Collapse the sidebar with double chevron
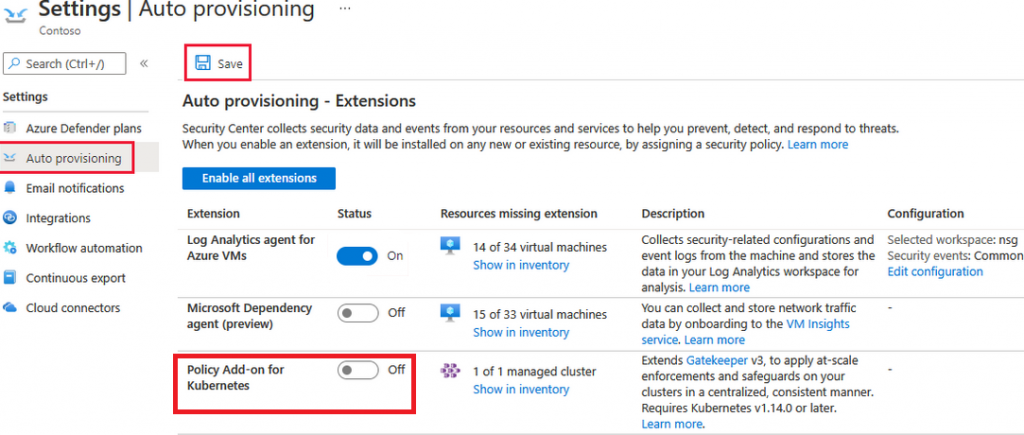 click(144, 63)
